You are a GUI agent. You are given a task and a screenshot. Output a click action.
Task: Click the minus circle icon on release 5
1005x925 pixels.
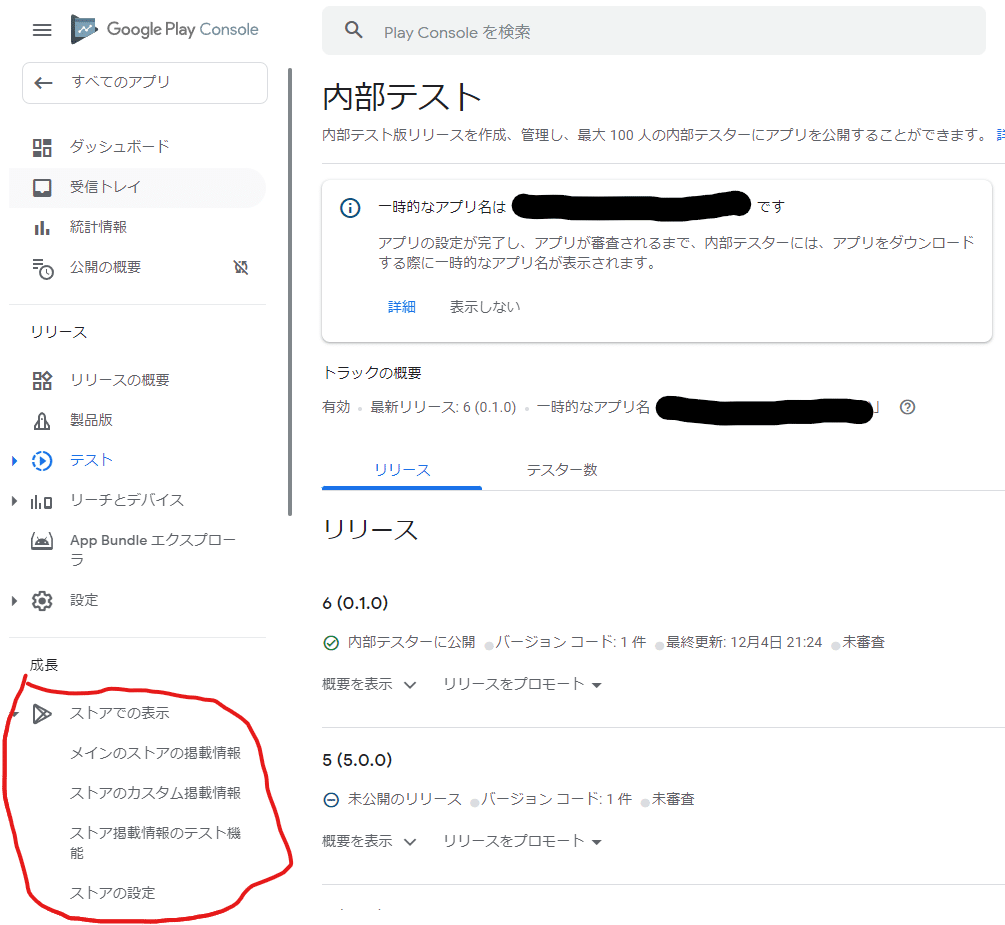tap(331, 799)
